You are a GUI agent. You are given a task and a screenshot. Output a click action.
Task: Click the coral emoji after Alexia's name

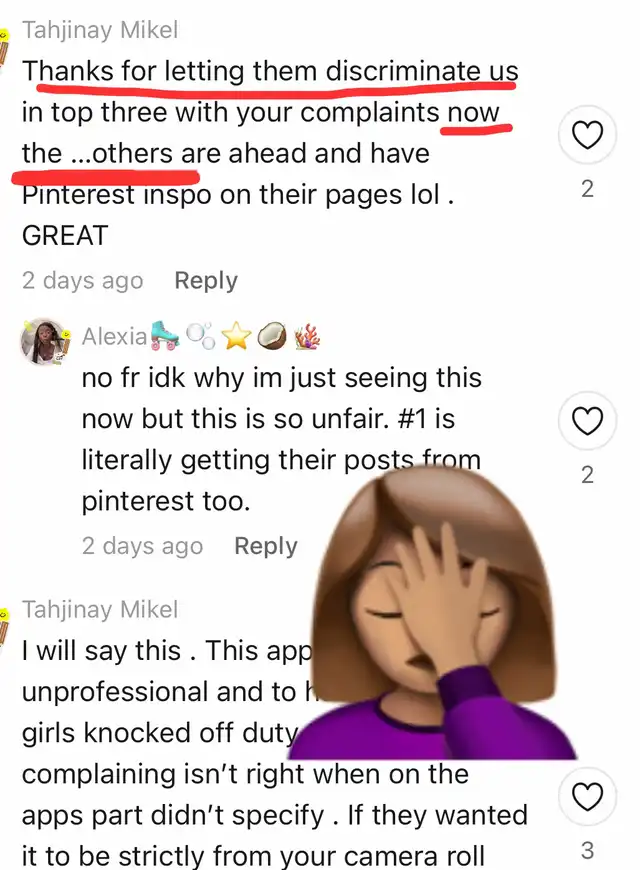point(307,336)
